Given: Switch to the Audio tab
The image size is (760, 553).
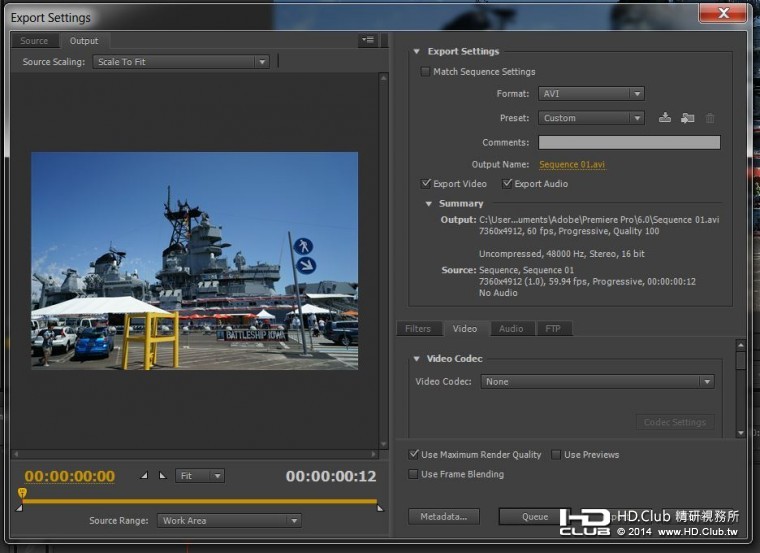Looking at the screenshot, I should coord(510,329).
